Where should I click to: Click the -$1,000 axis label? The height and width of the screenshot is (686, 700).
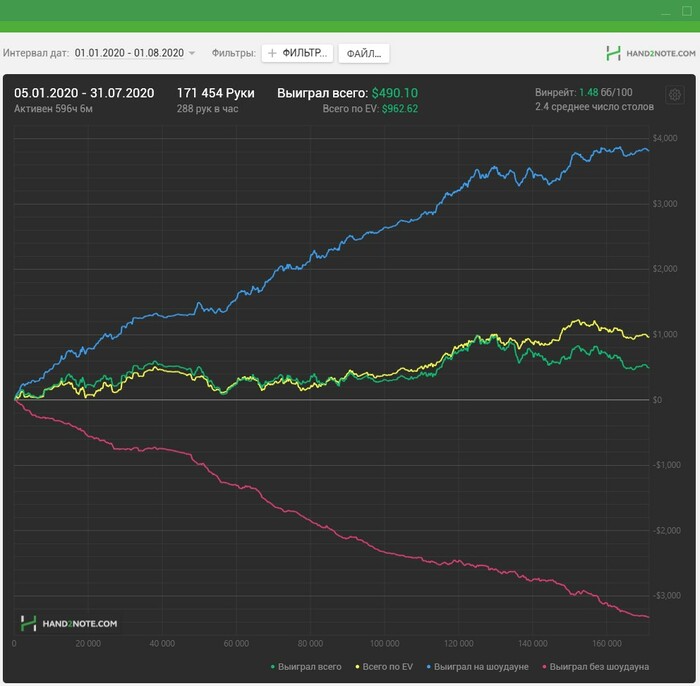[x=666, y=465]
